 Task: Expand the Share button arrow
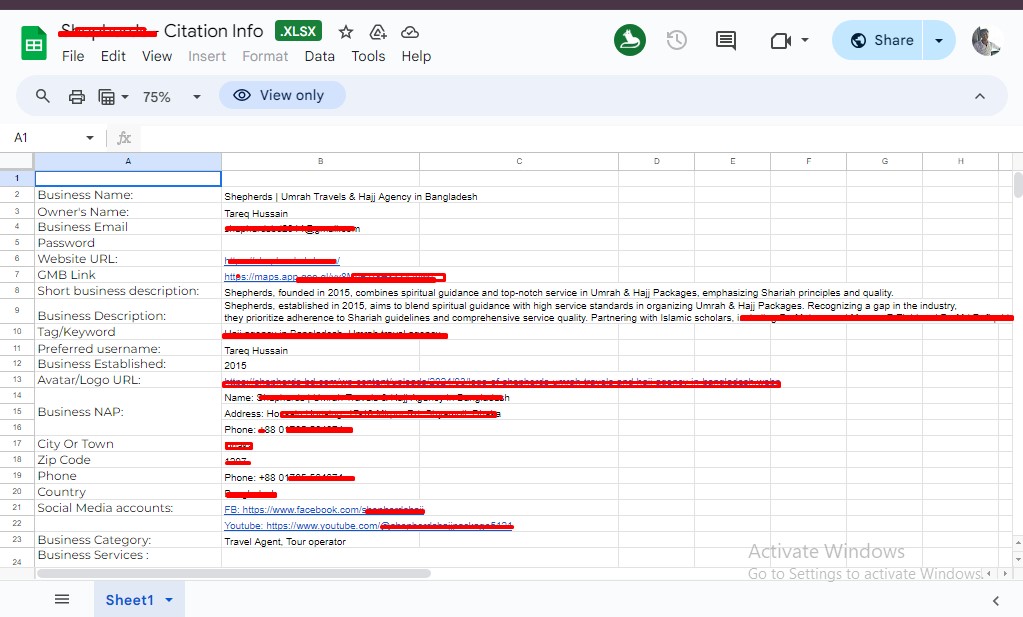pyautogui.click(x=938, y=40)
